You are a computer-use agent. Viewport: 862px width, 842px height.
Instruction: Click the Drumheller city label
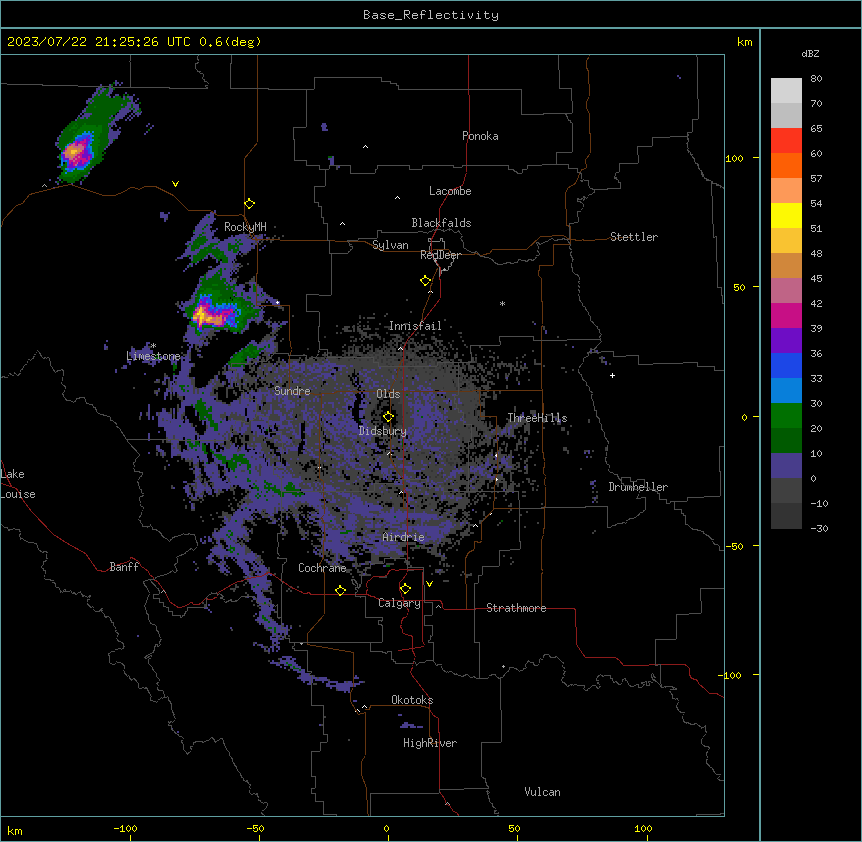(x=638, y=487)
